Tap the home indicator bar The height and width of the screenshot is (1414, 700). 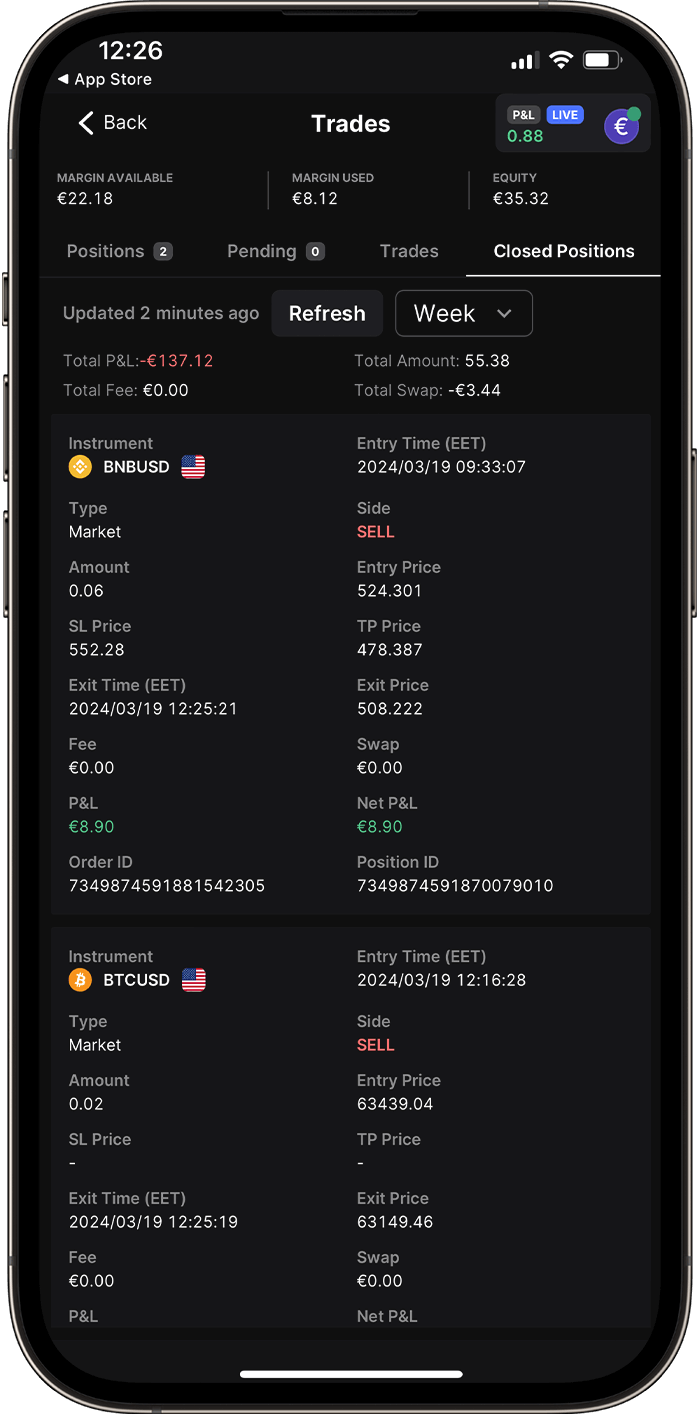351,1374
